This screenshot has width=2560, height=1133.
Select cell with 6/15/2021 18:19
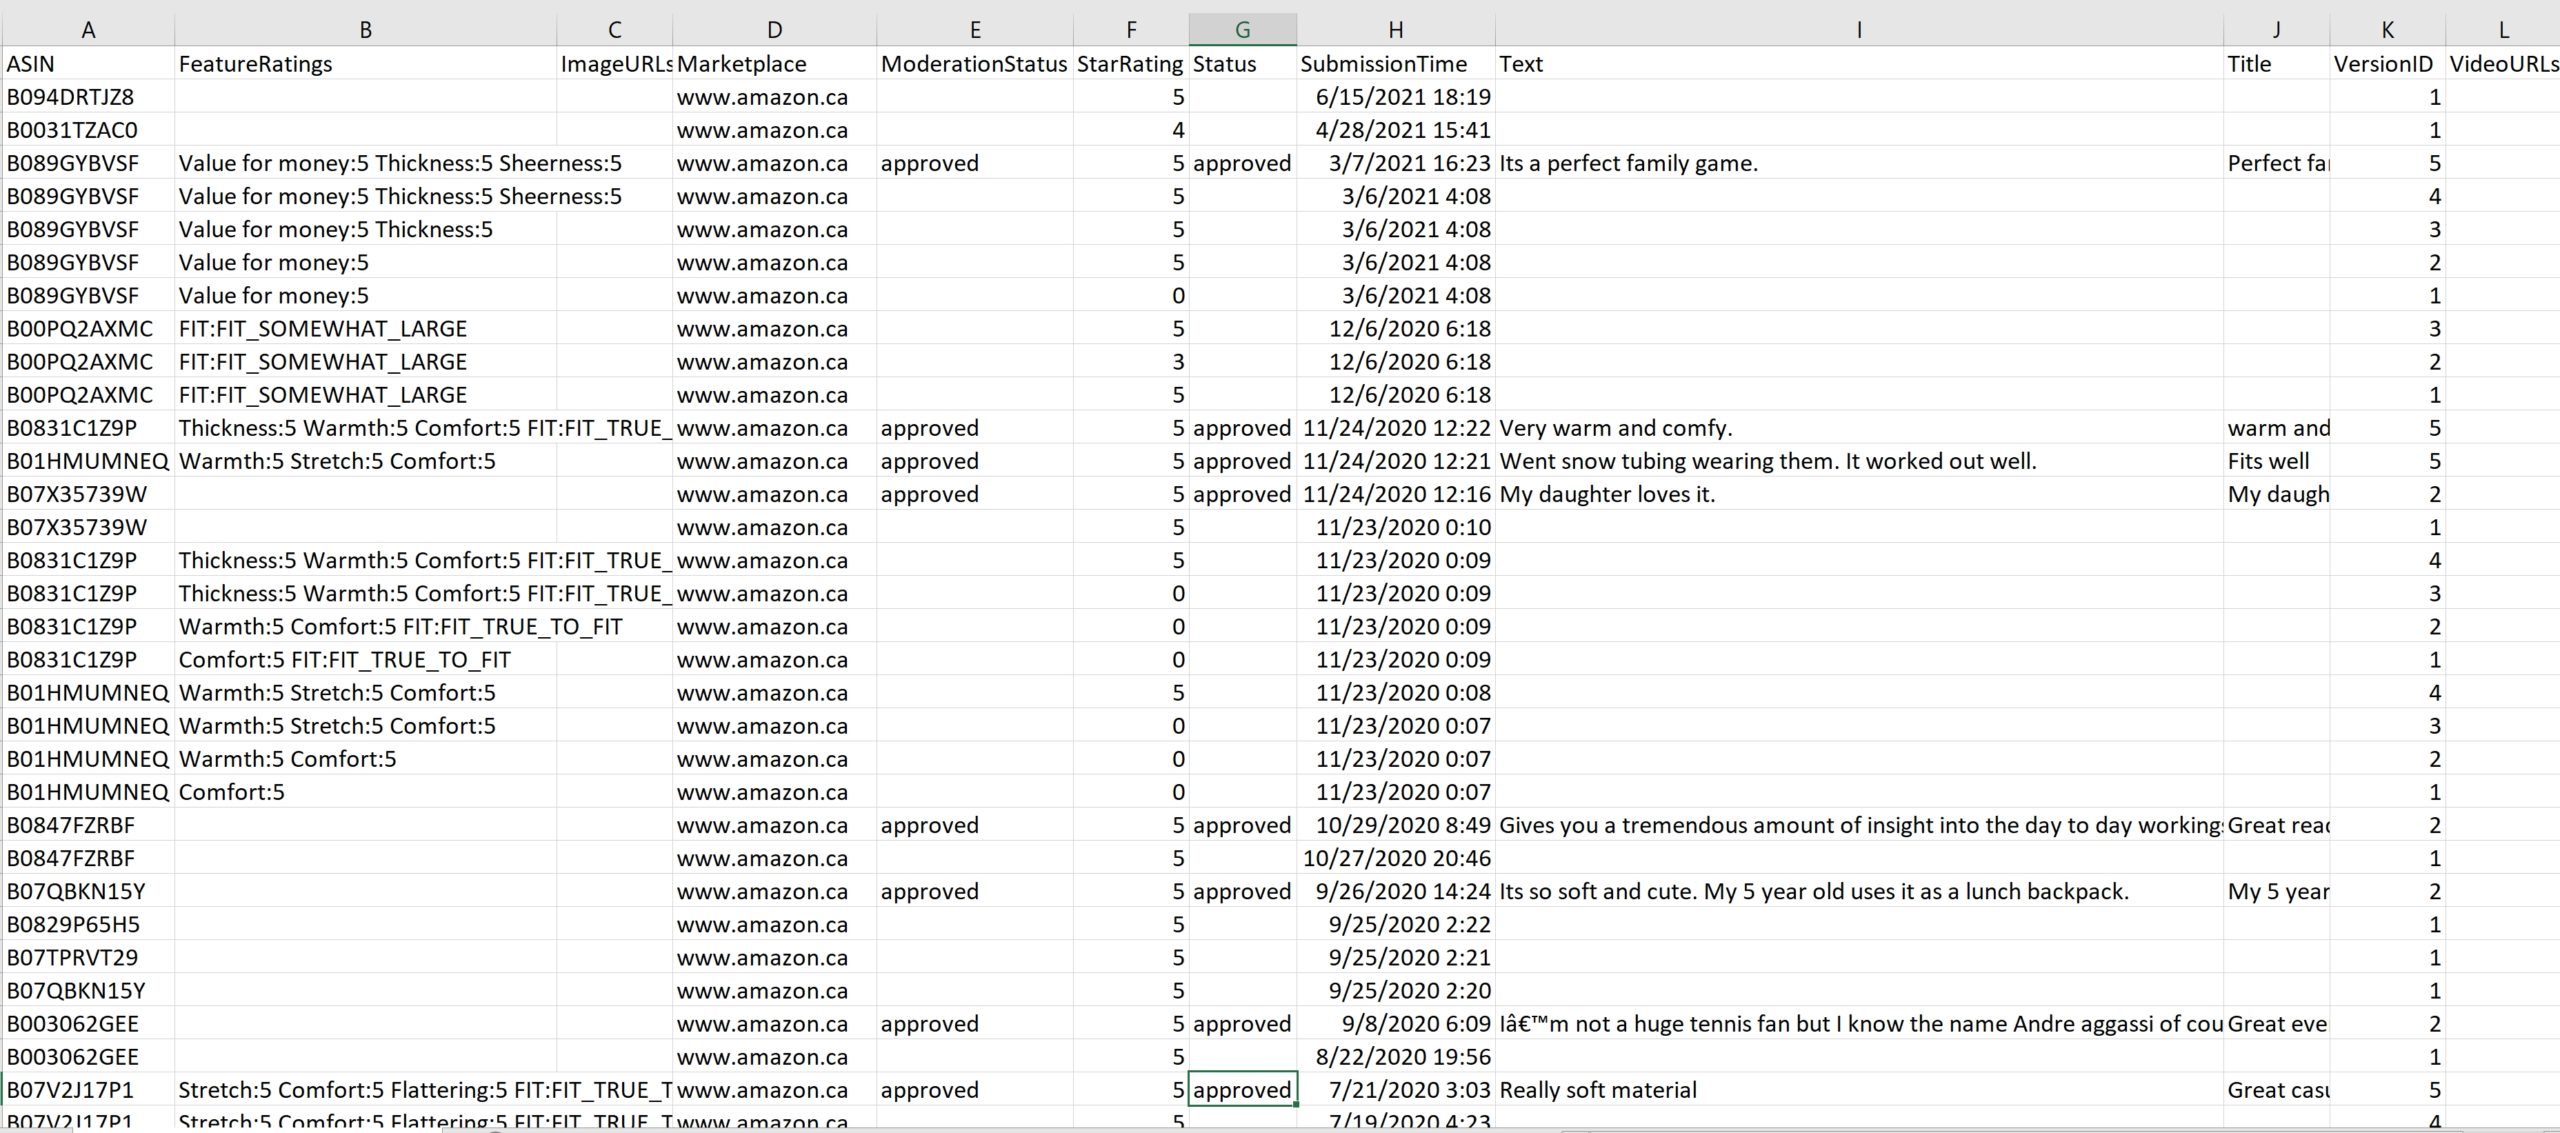click(x=1396, y=97)
